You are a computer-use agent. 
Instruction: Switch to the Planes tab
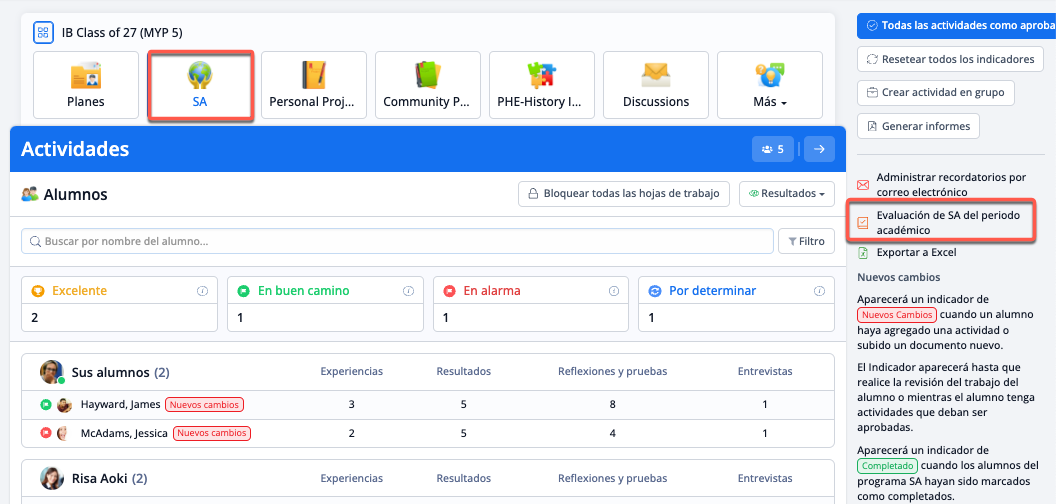coord(86,85)
